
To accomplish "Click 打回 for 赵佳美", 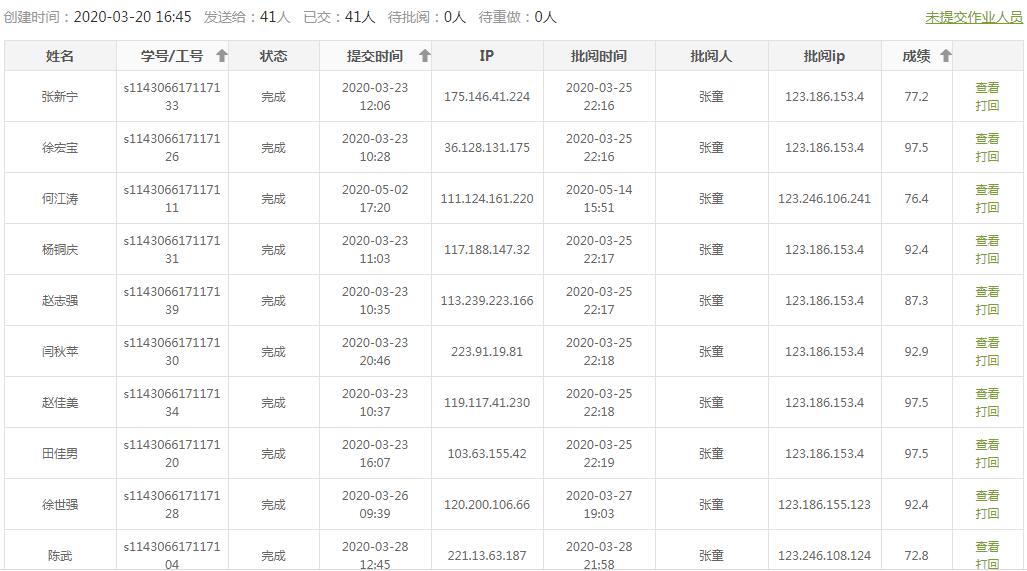I will coord(987,412).
